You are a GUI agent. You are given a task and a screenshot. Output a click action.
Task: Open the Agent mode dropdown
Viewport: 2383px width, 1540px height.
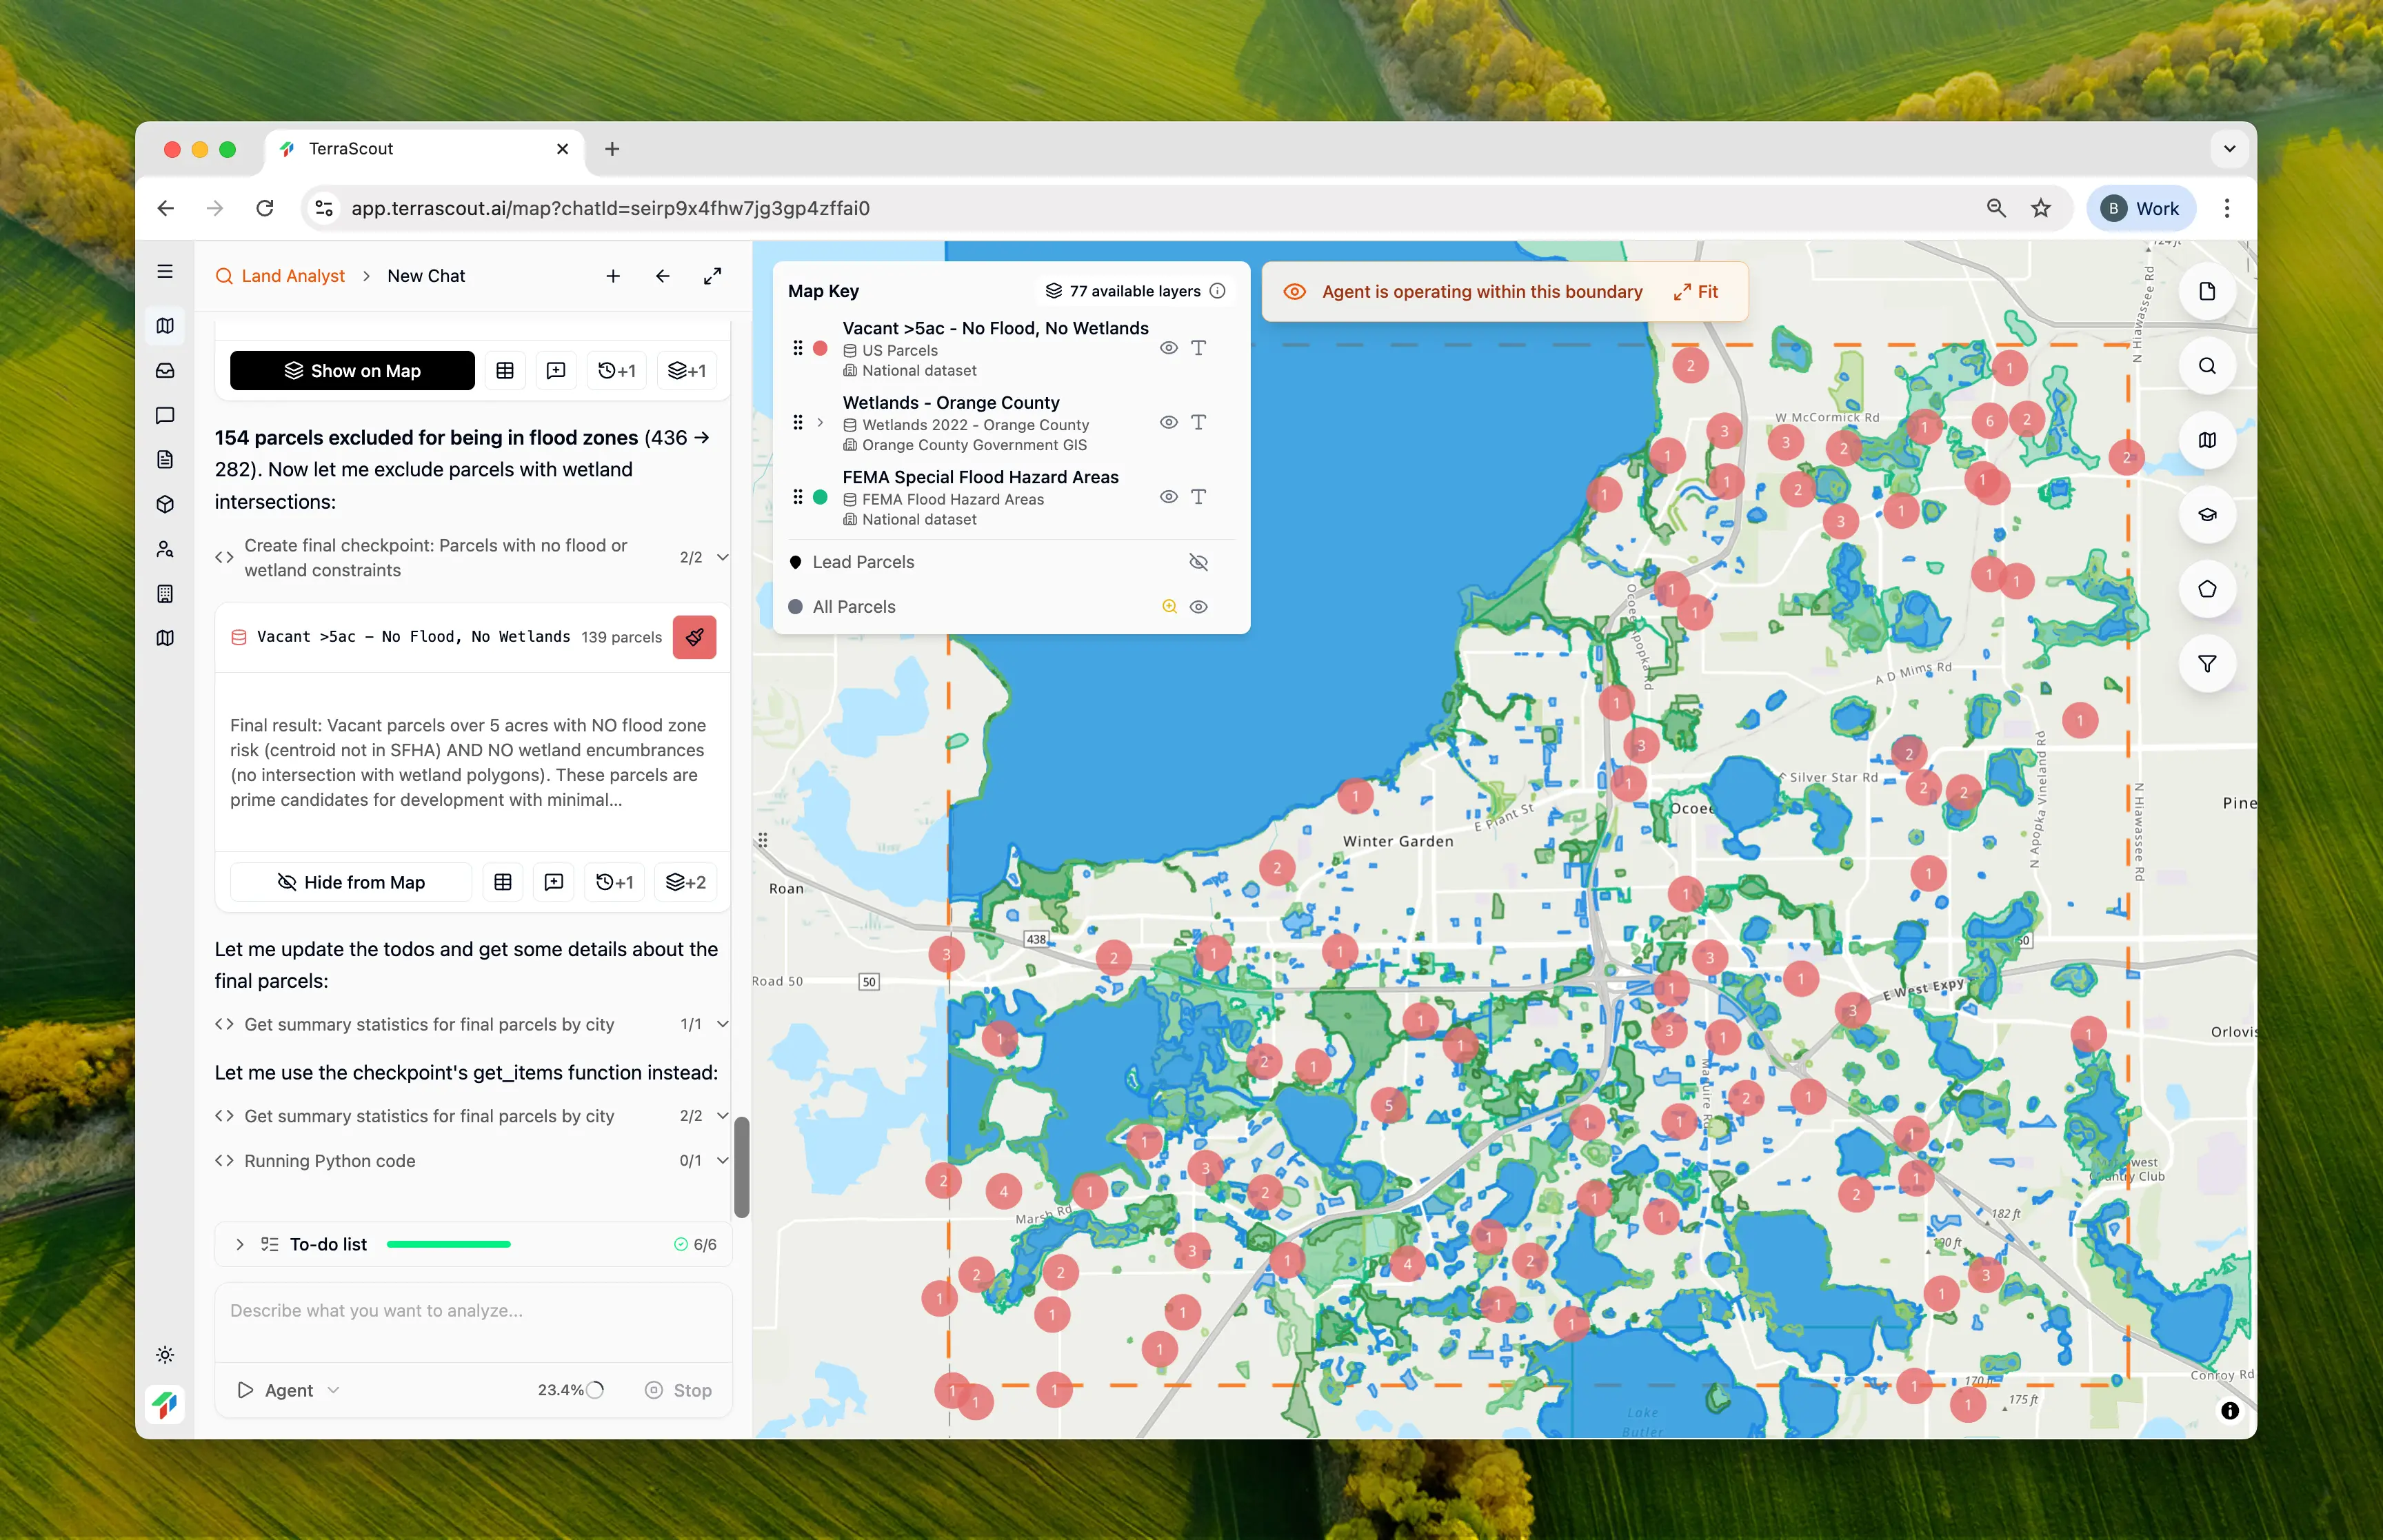[x=289, y=1390]
